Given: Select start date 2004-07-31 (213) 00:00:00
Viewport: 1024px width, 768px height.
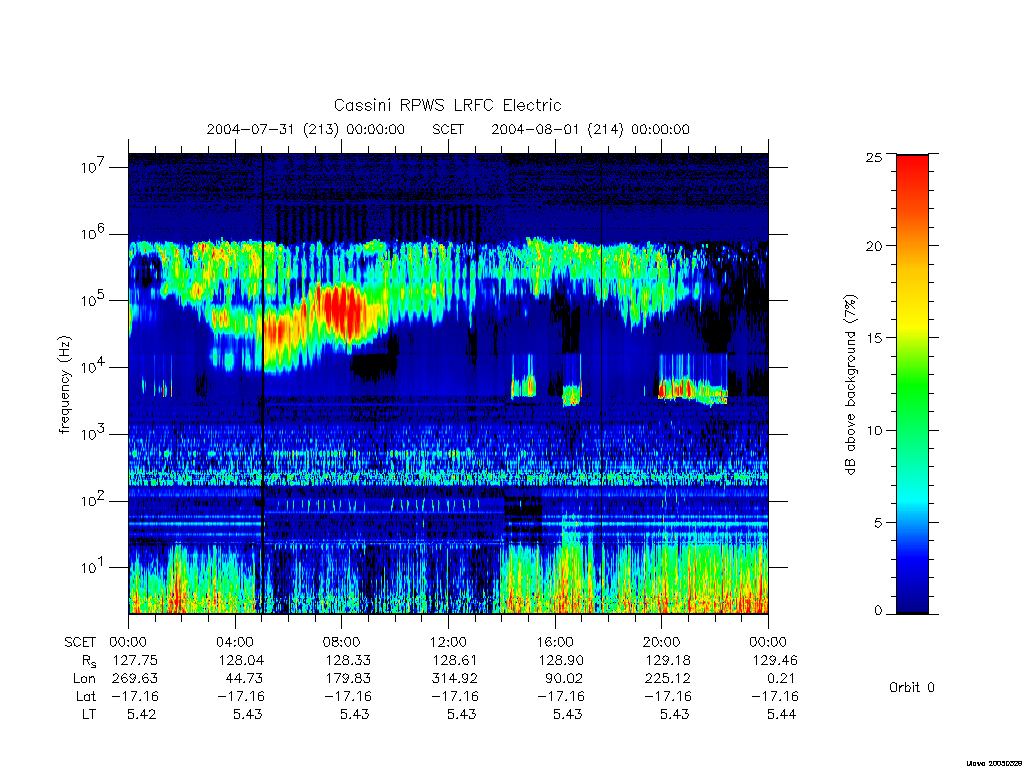Looking at the screenshot, I should pos(306,129).
